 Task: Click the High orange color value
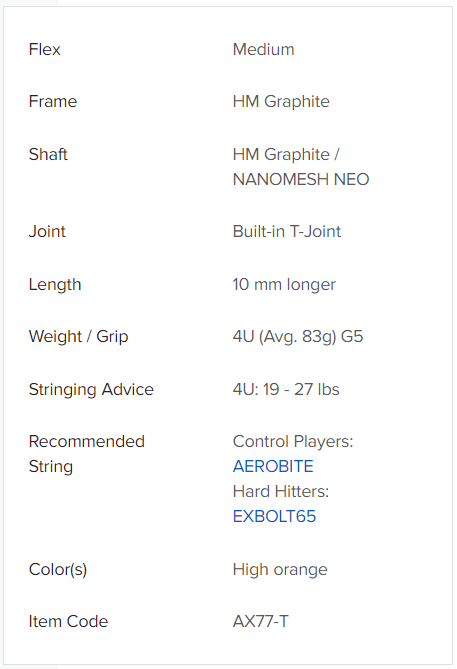pos(280,570)
